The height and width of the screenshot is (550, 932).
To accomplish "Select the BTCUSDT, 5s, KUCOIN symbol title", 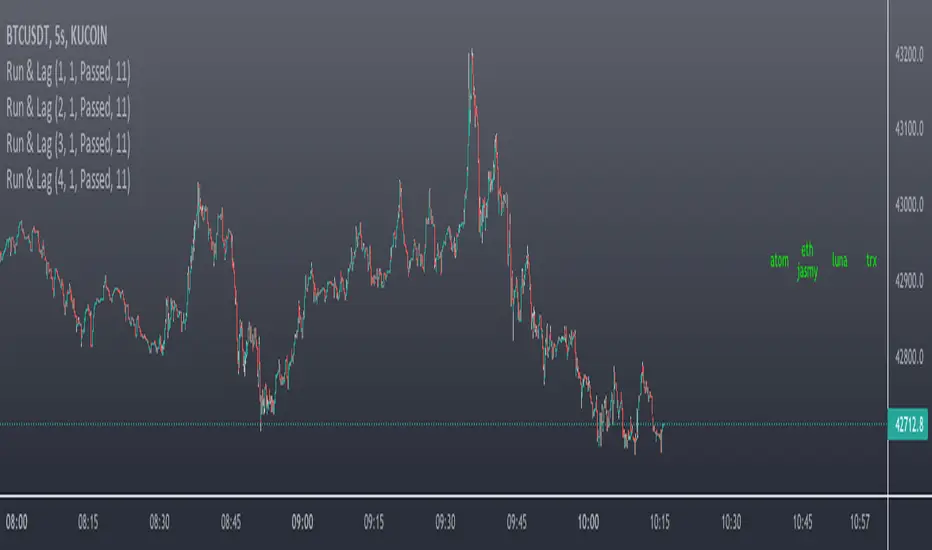I will [x=56, y=37].
